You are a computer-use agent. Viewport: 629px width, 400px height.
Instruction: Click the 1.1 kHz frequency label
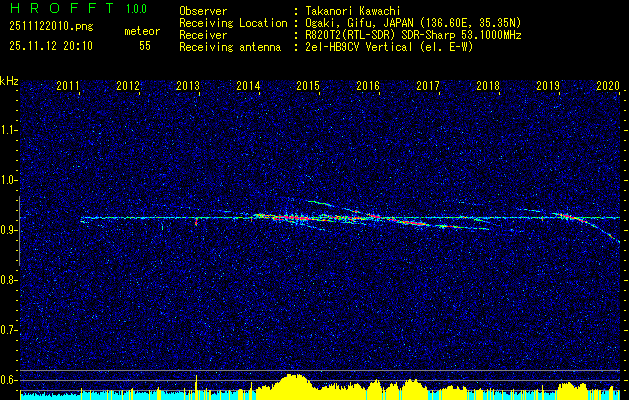click(x=9, y=130)
